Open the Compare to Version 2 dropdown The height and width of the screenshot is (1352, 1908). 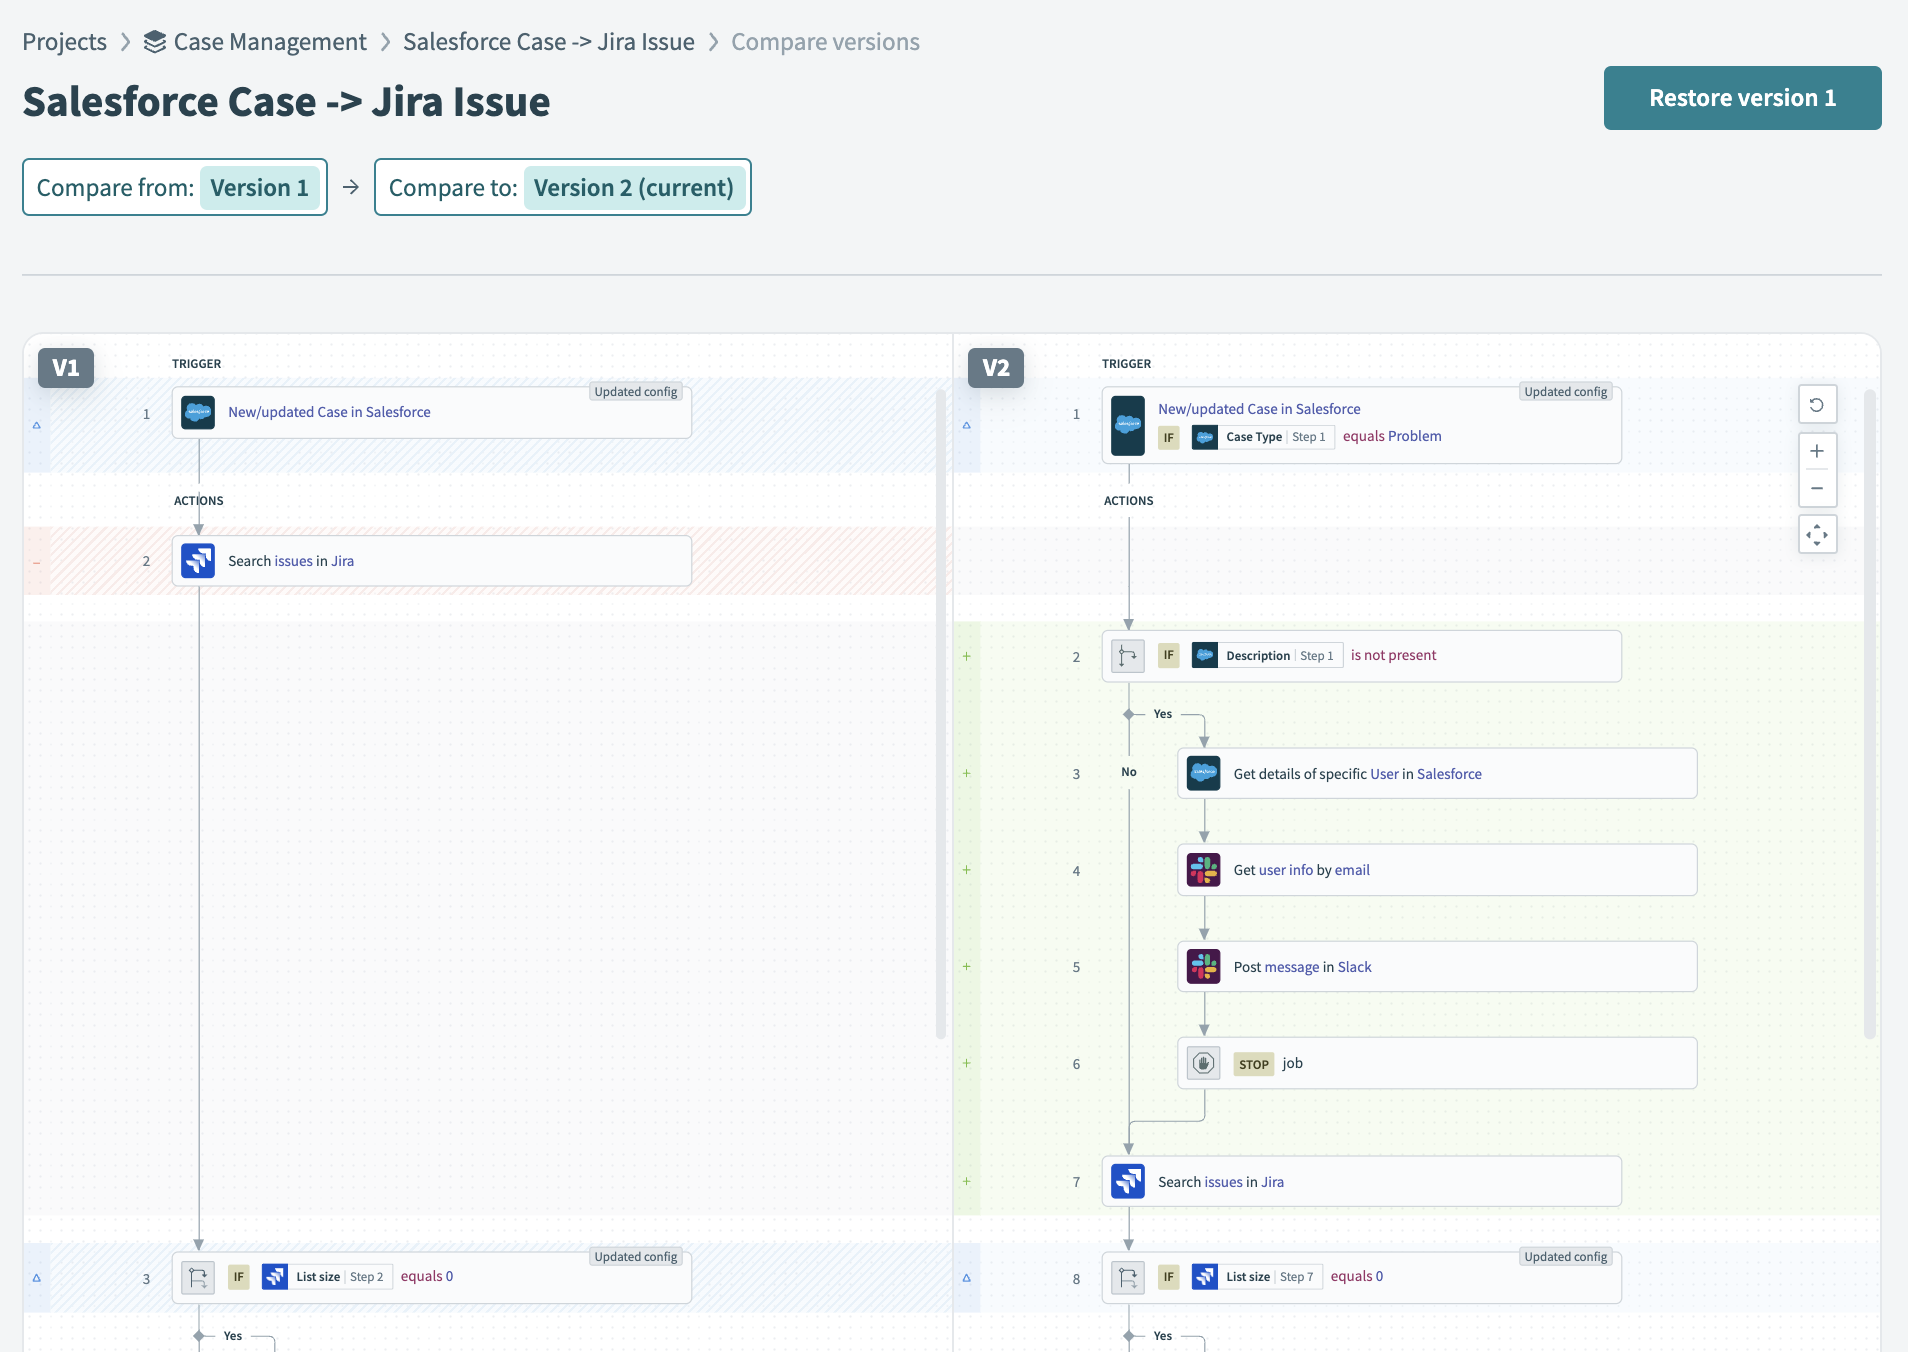pos(633,188)
